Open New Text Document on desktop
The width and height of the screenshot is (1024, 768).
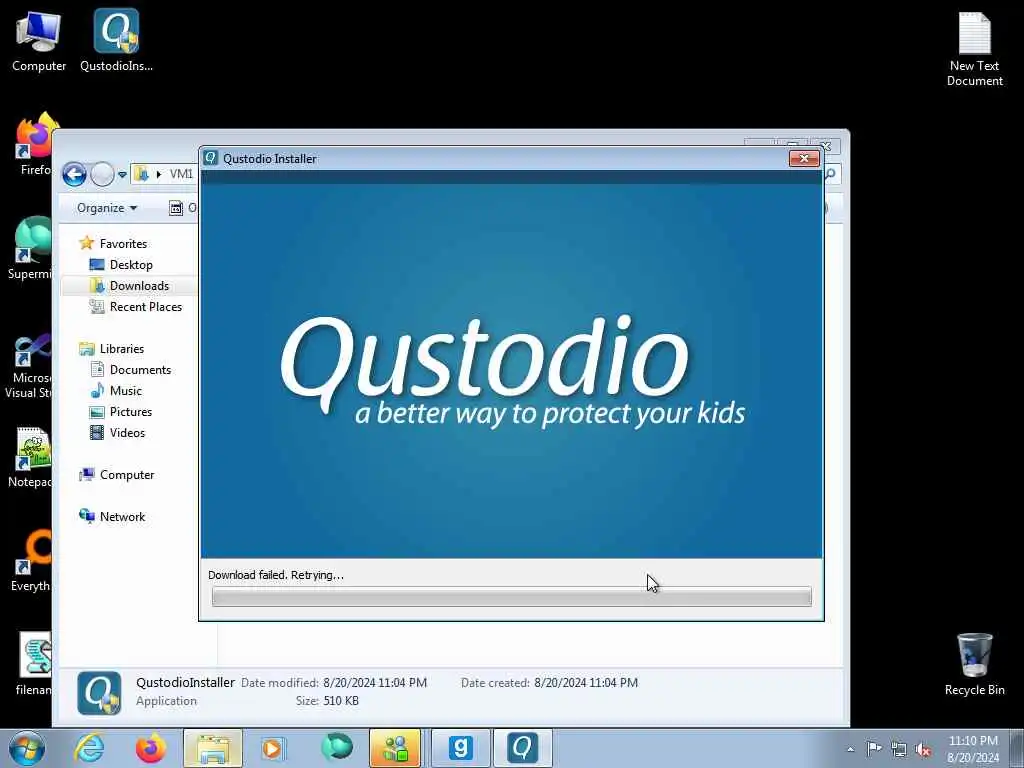coord(974,49)
